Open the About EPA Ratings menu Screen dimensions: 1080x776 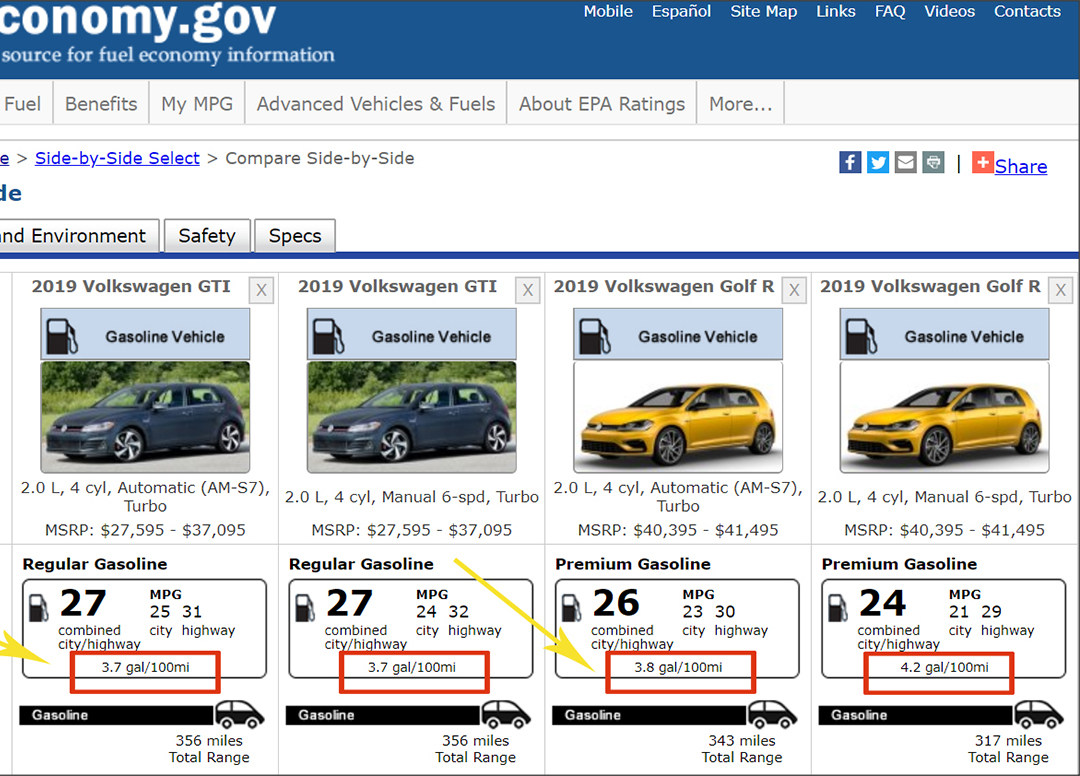[602, 104]
